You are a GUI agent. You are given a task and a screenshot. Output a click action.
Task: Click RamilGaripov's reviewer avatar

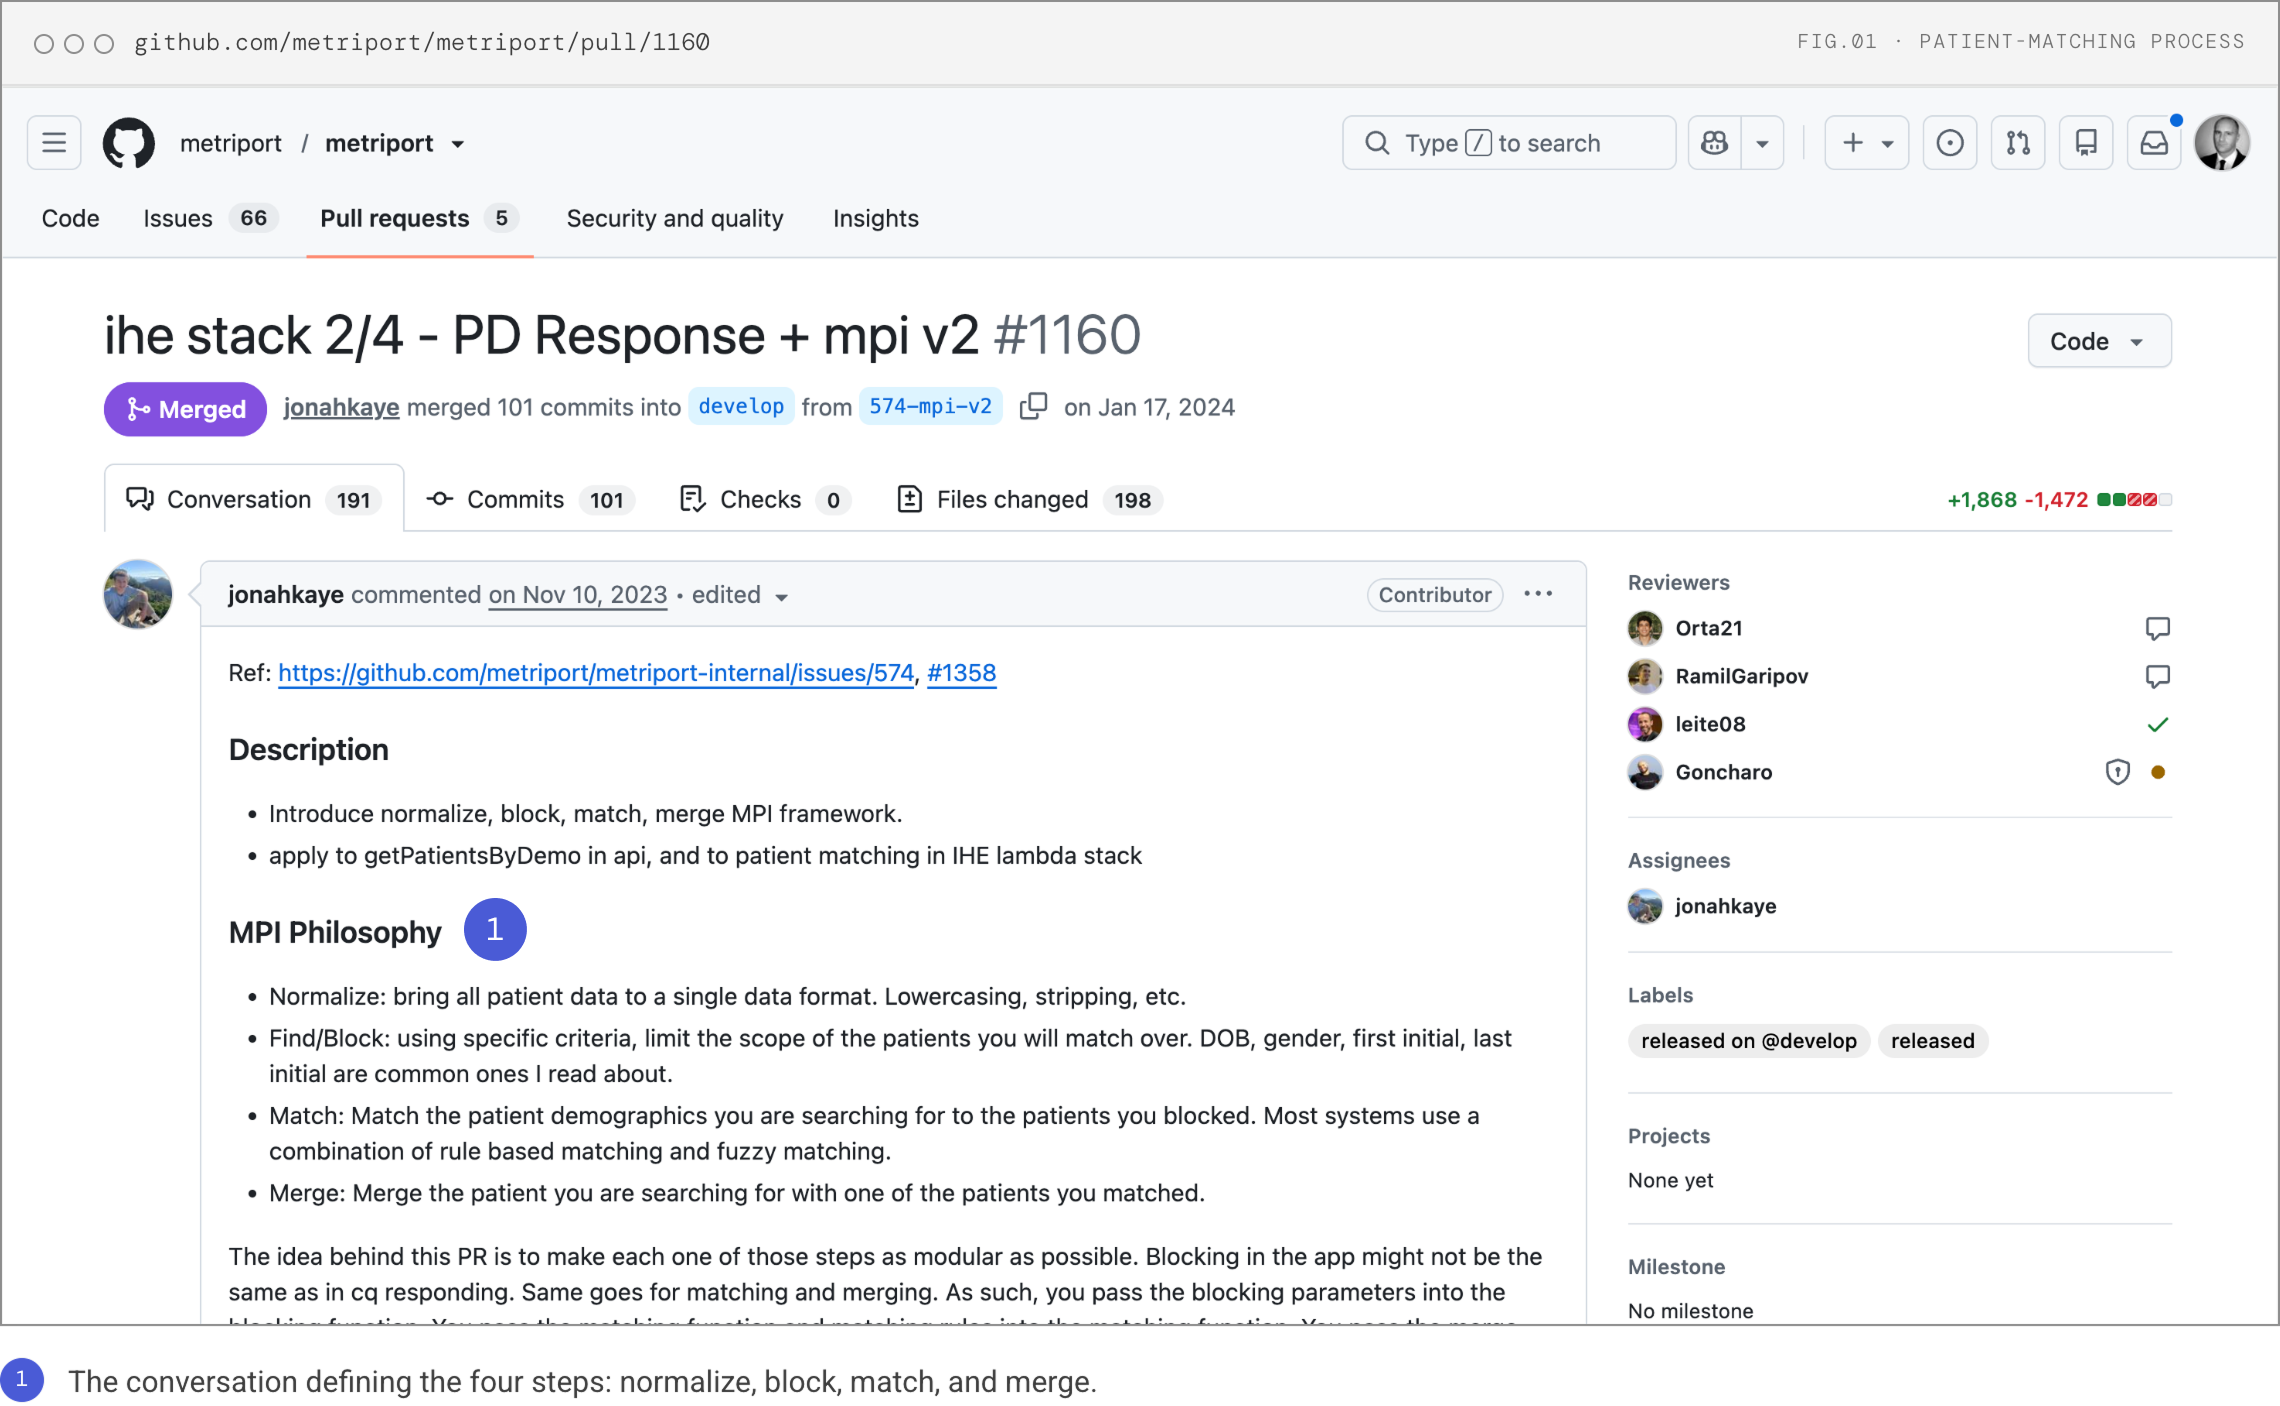(x=1645, y=676)
